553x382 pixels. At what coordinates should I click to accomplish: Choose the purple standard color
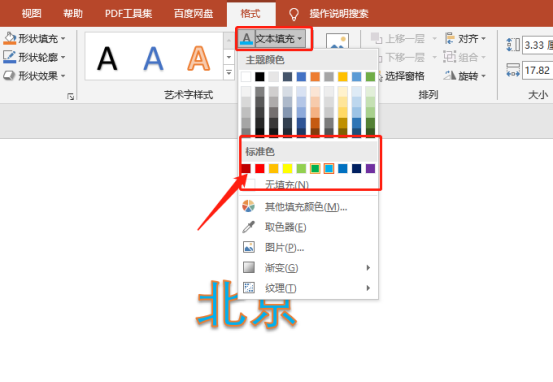pos(370,168)
